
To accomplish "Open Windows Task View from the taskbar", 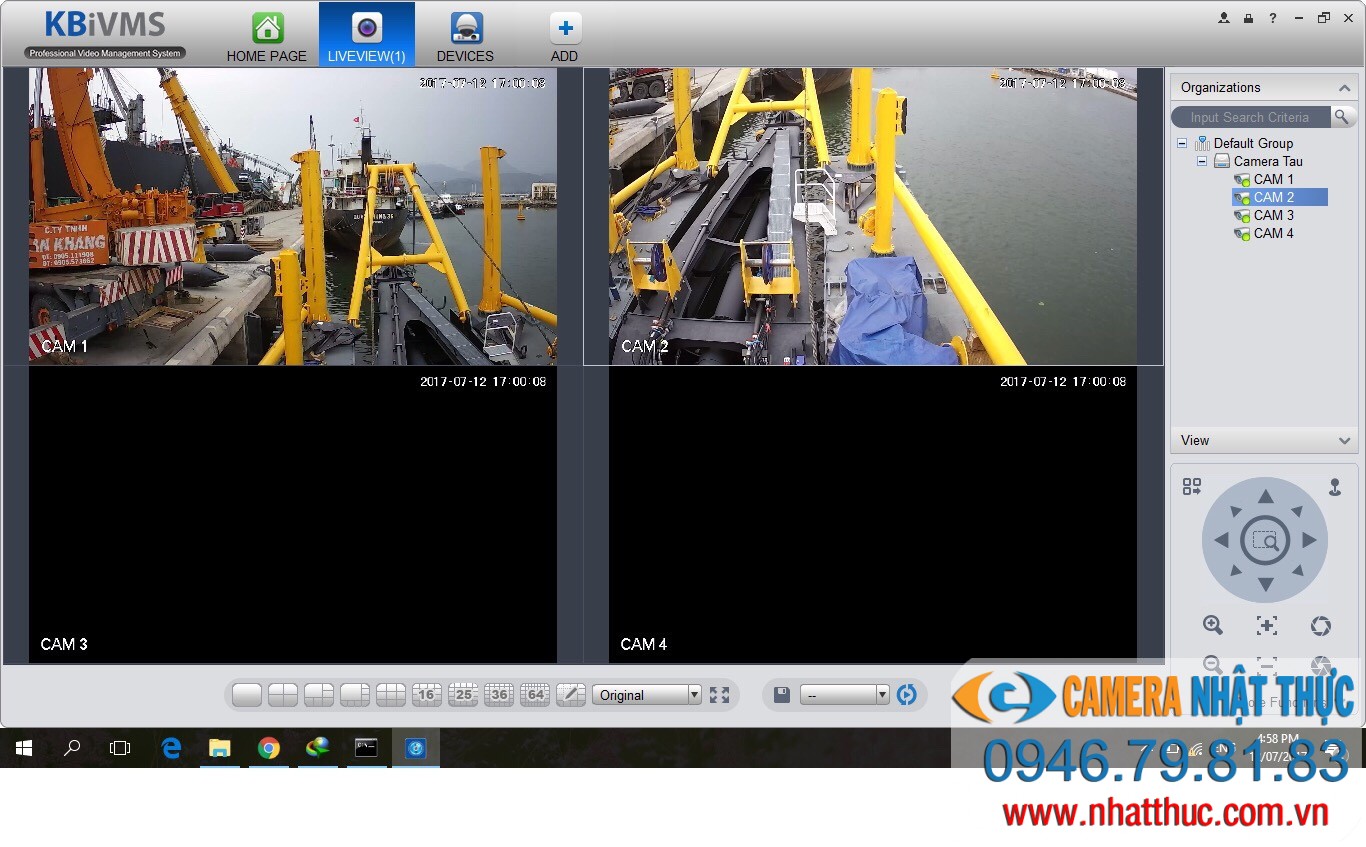I will [x=120, y=748].
